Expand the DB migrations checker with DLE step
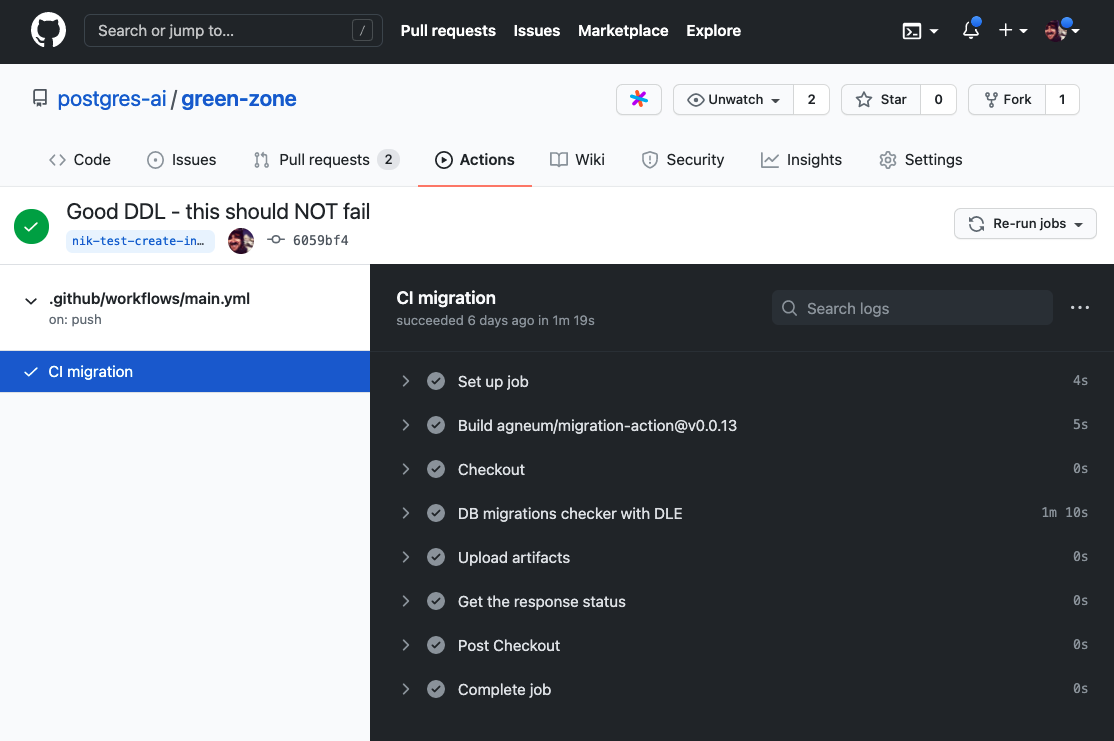Viewport: 1114px width, 741px height. [x=406, y=514]
